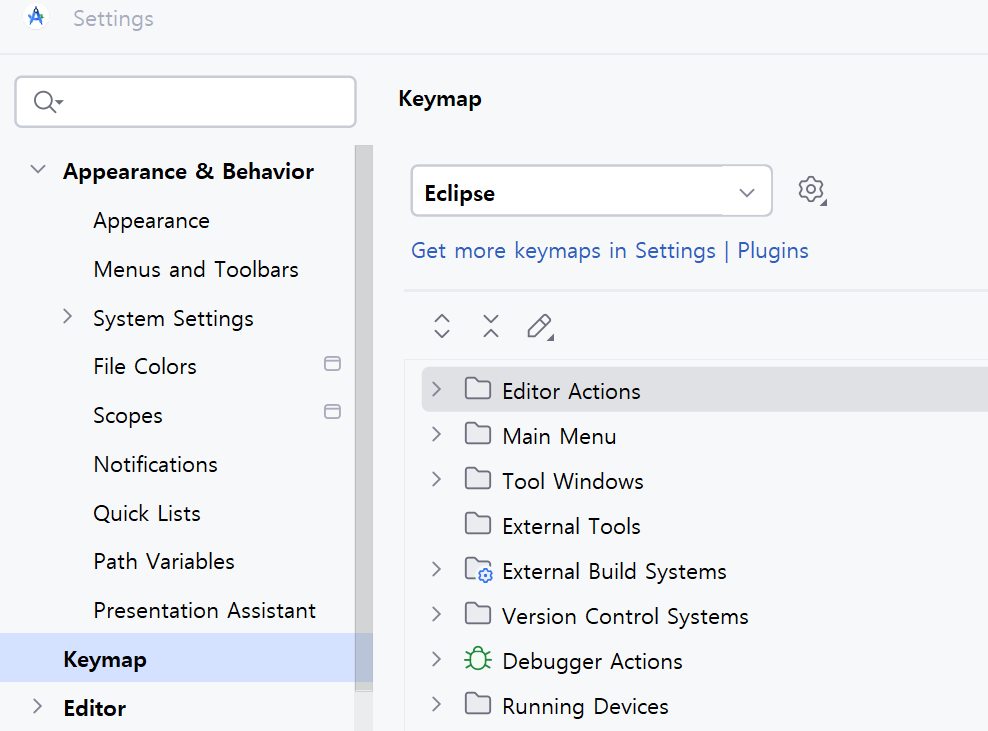Click the green Debugger Actions bug icon

478,659
